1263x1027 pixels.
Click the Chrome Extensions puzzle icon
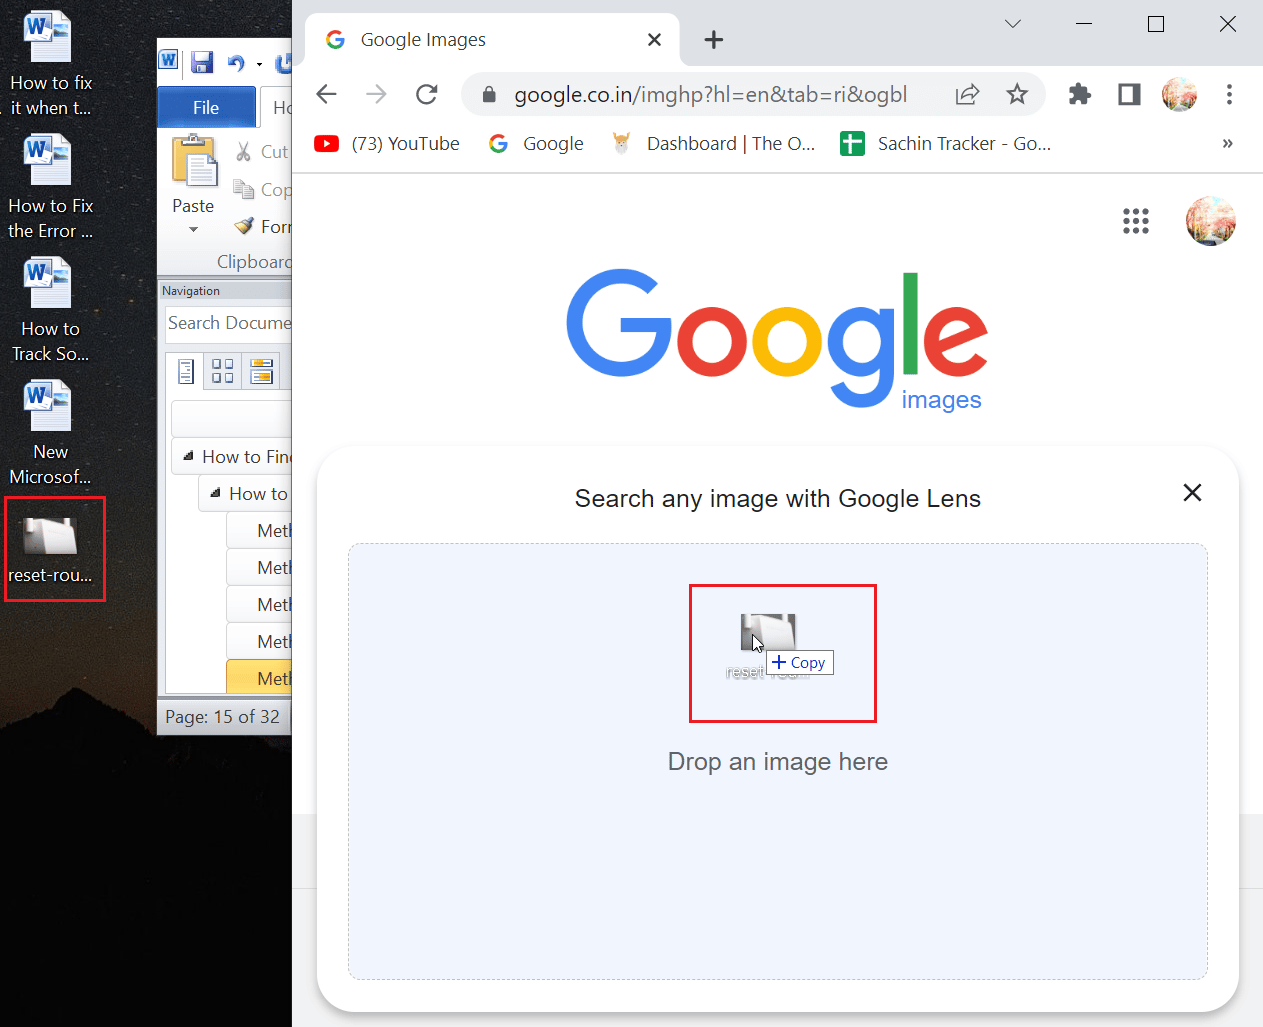pyautogui.click(x=1079, y=93)
